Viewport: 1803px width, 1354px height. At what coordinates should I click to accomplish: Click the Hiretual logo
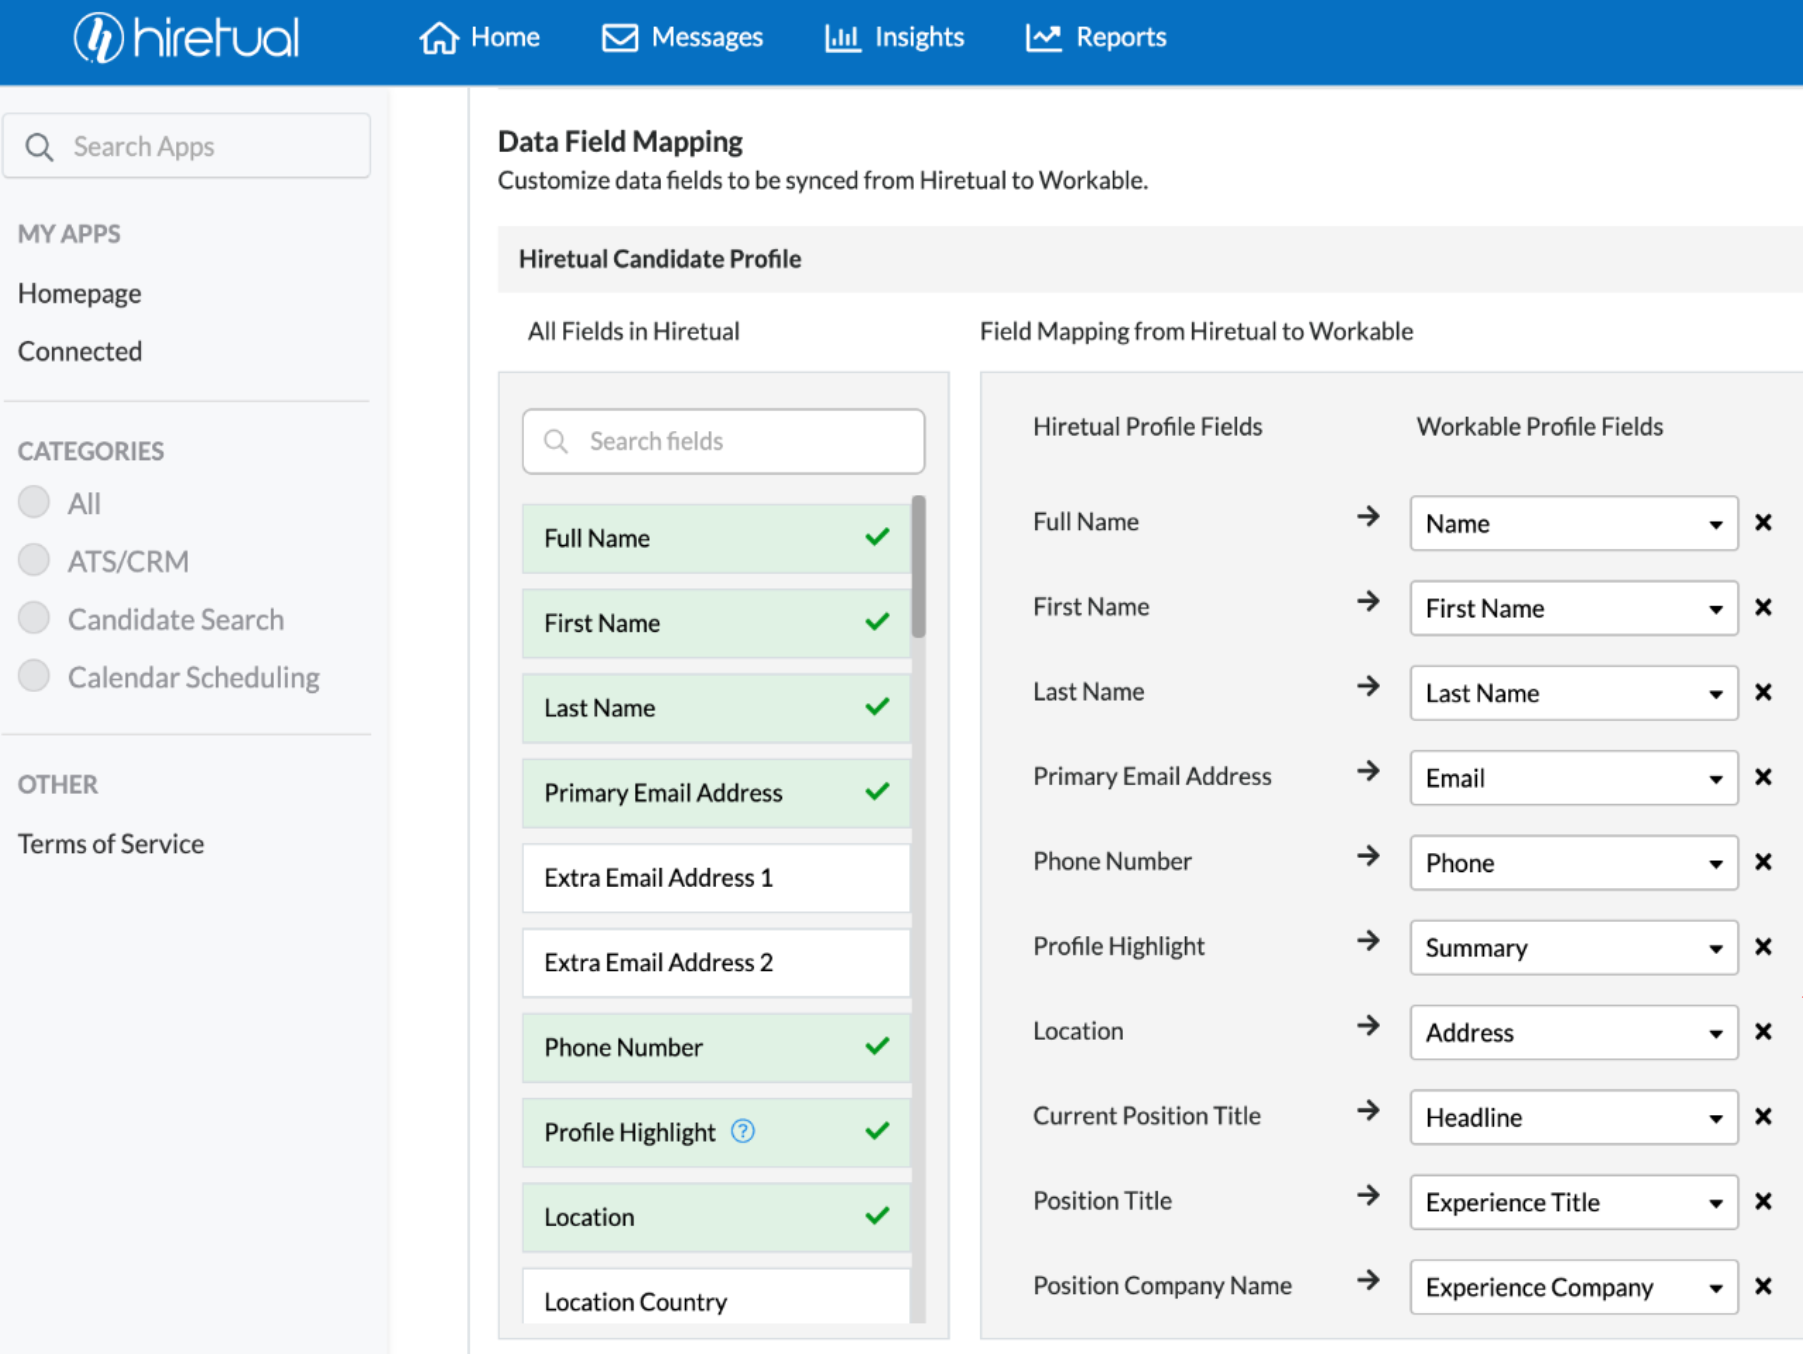tap(186, 38)
